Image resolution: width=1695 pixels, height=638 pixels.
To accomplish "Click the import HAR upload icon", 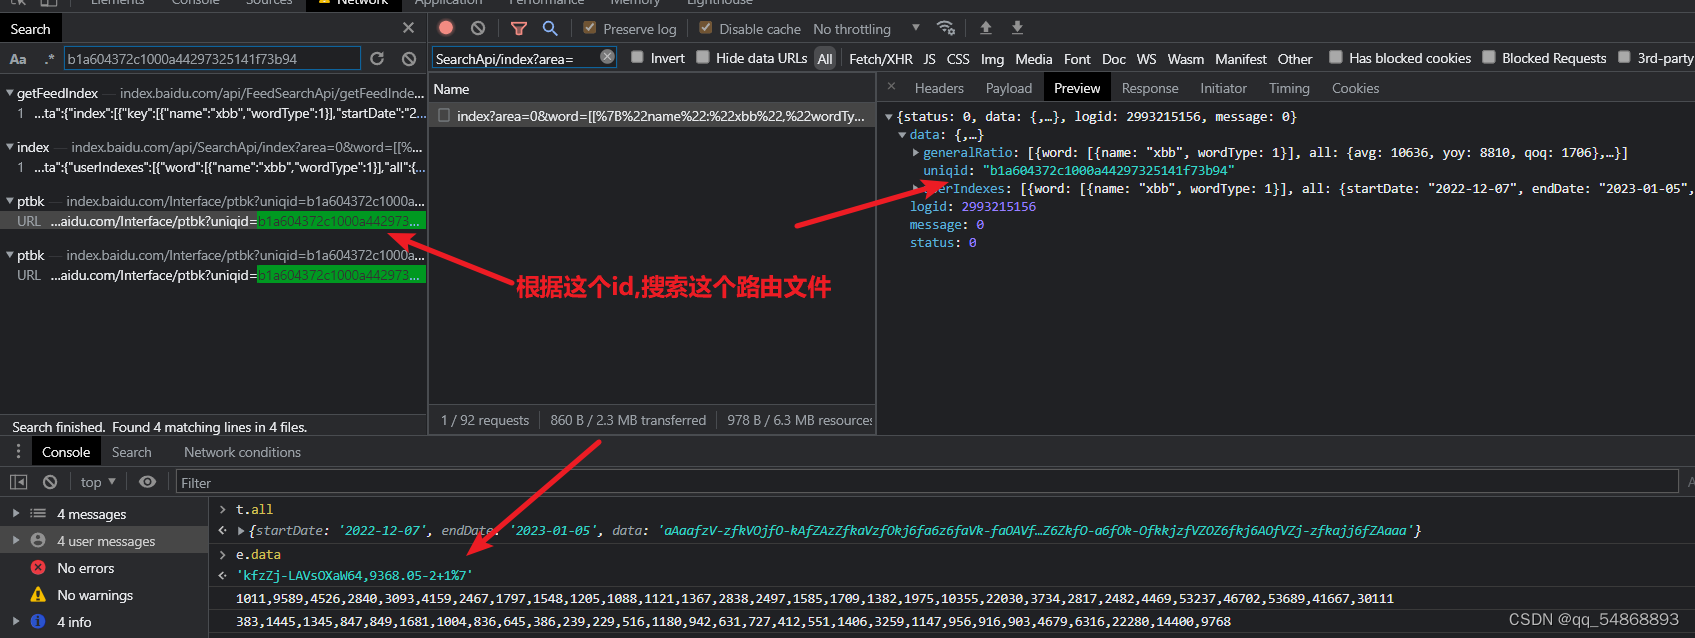I will click(986, 27).
